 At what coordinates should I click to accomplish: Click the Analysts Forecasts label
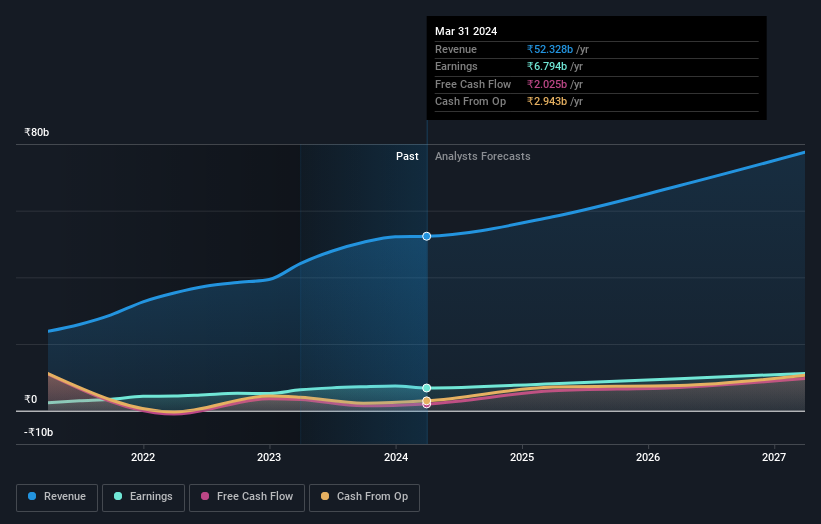click(483, 157)
